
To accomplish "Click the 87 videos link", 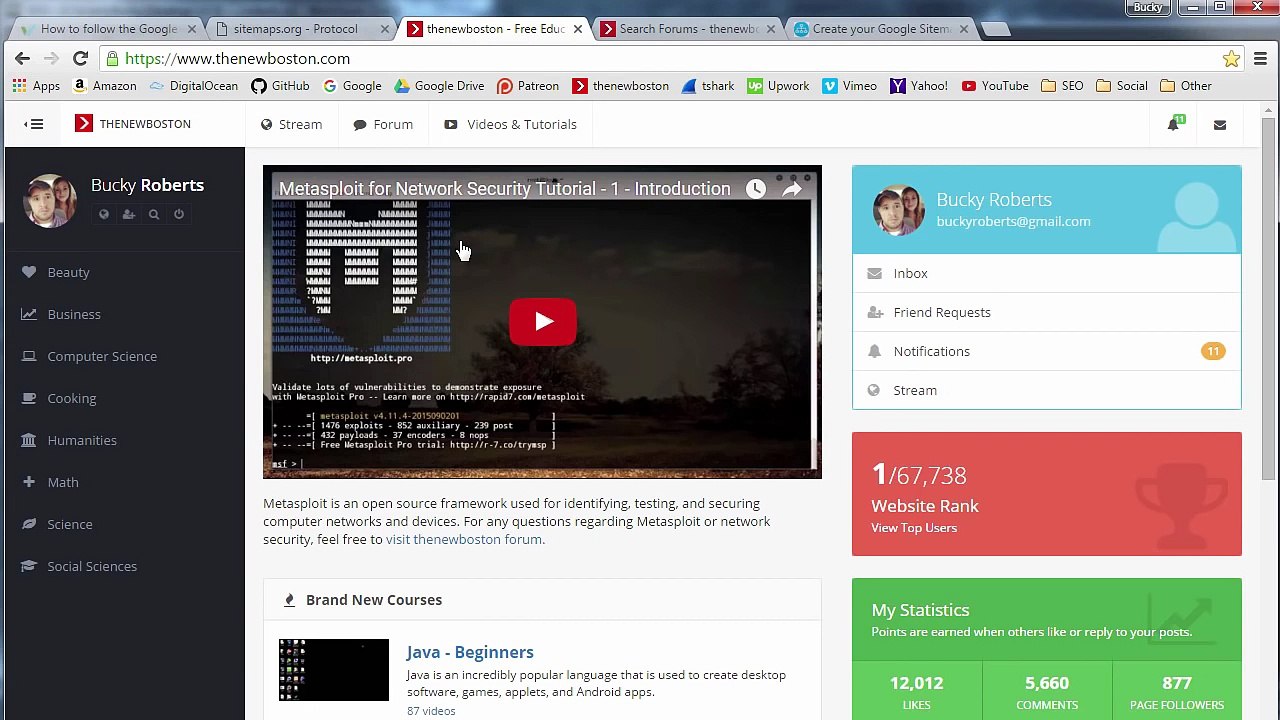I will coord(431,711).
